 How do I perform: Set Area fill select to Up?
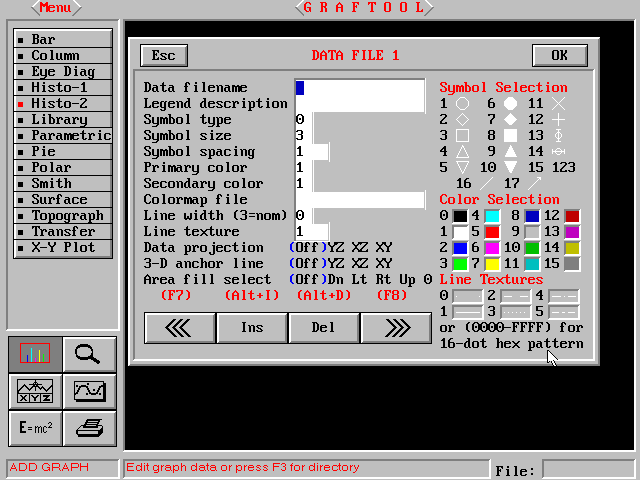[408, 280]
